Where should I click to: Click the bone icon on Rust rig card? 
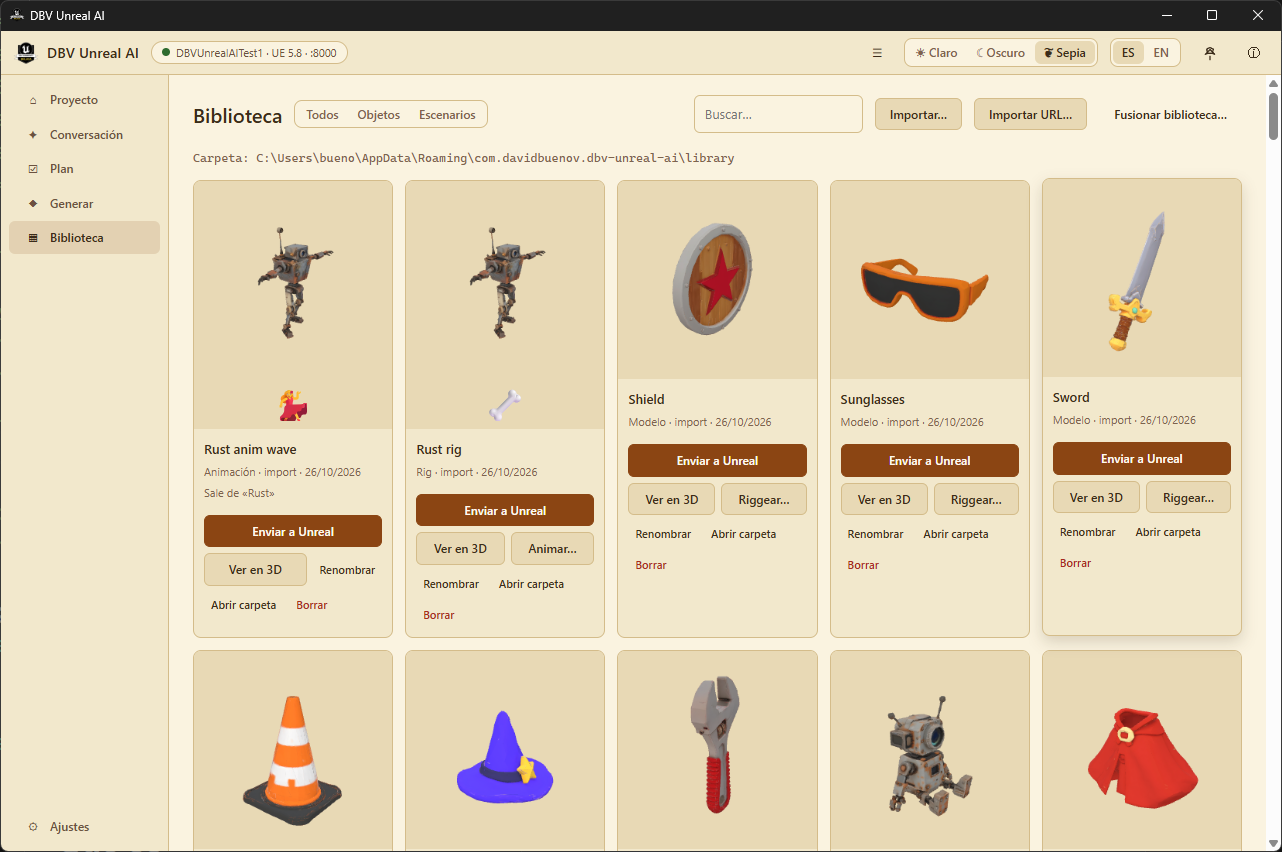tap(505, 405)
